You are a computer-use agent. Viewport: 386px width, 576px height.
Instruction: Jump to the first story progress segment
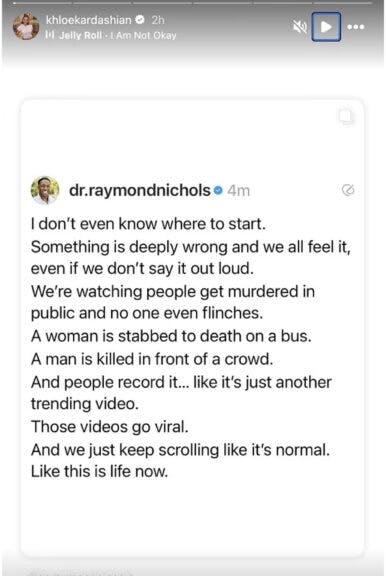coord(42,3)
